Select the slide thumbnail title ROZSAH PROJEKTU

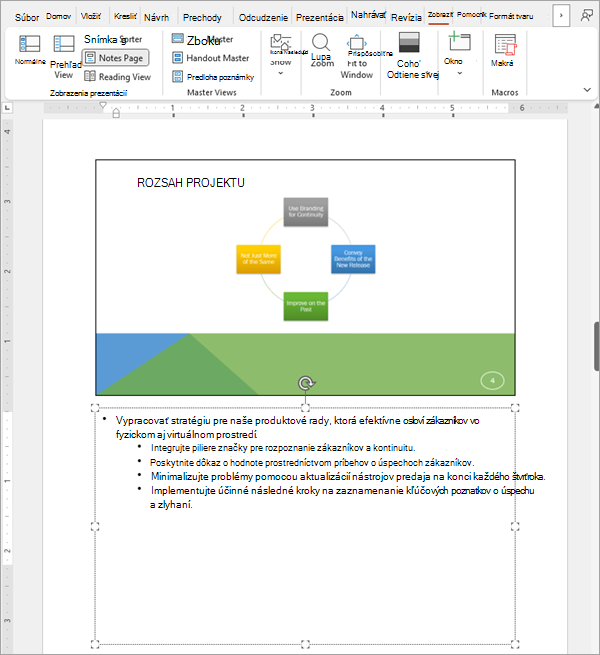click(x=191, y=183)
